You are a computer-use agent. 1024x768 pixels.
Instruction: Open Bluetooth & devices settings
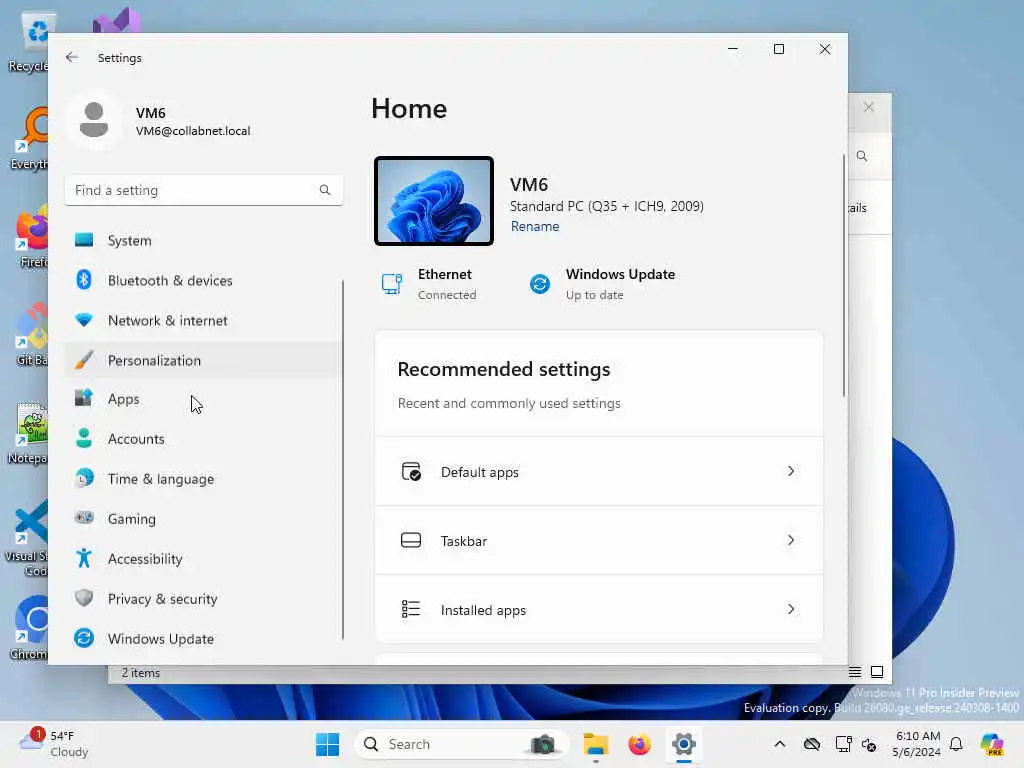point(203,280)
